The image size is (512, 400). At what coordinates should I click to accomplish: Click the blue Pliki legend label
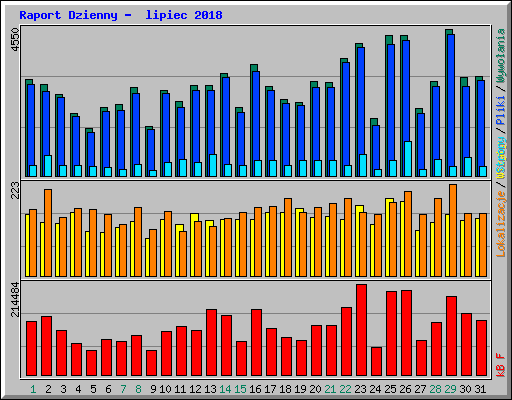coord(500,110)
